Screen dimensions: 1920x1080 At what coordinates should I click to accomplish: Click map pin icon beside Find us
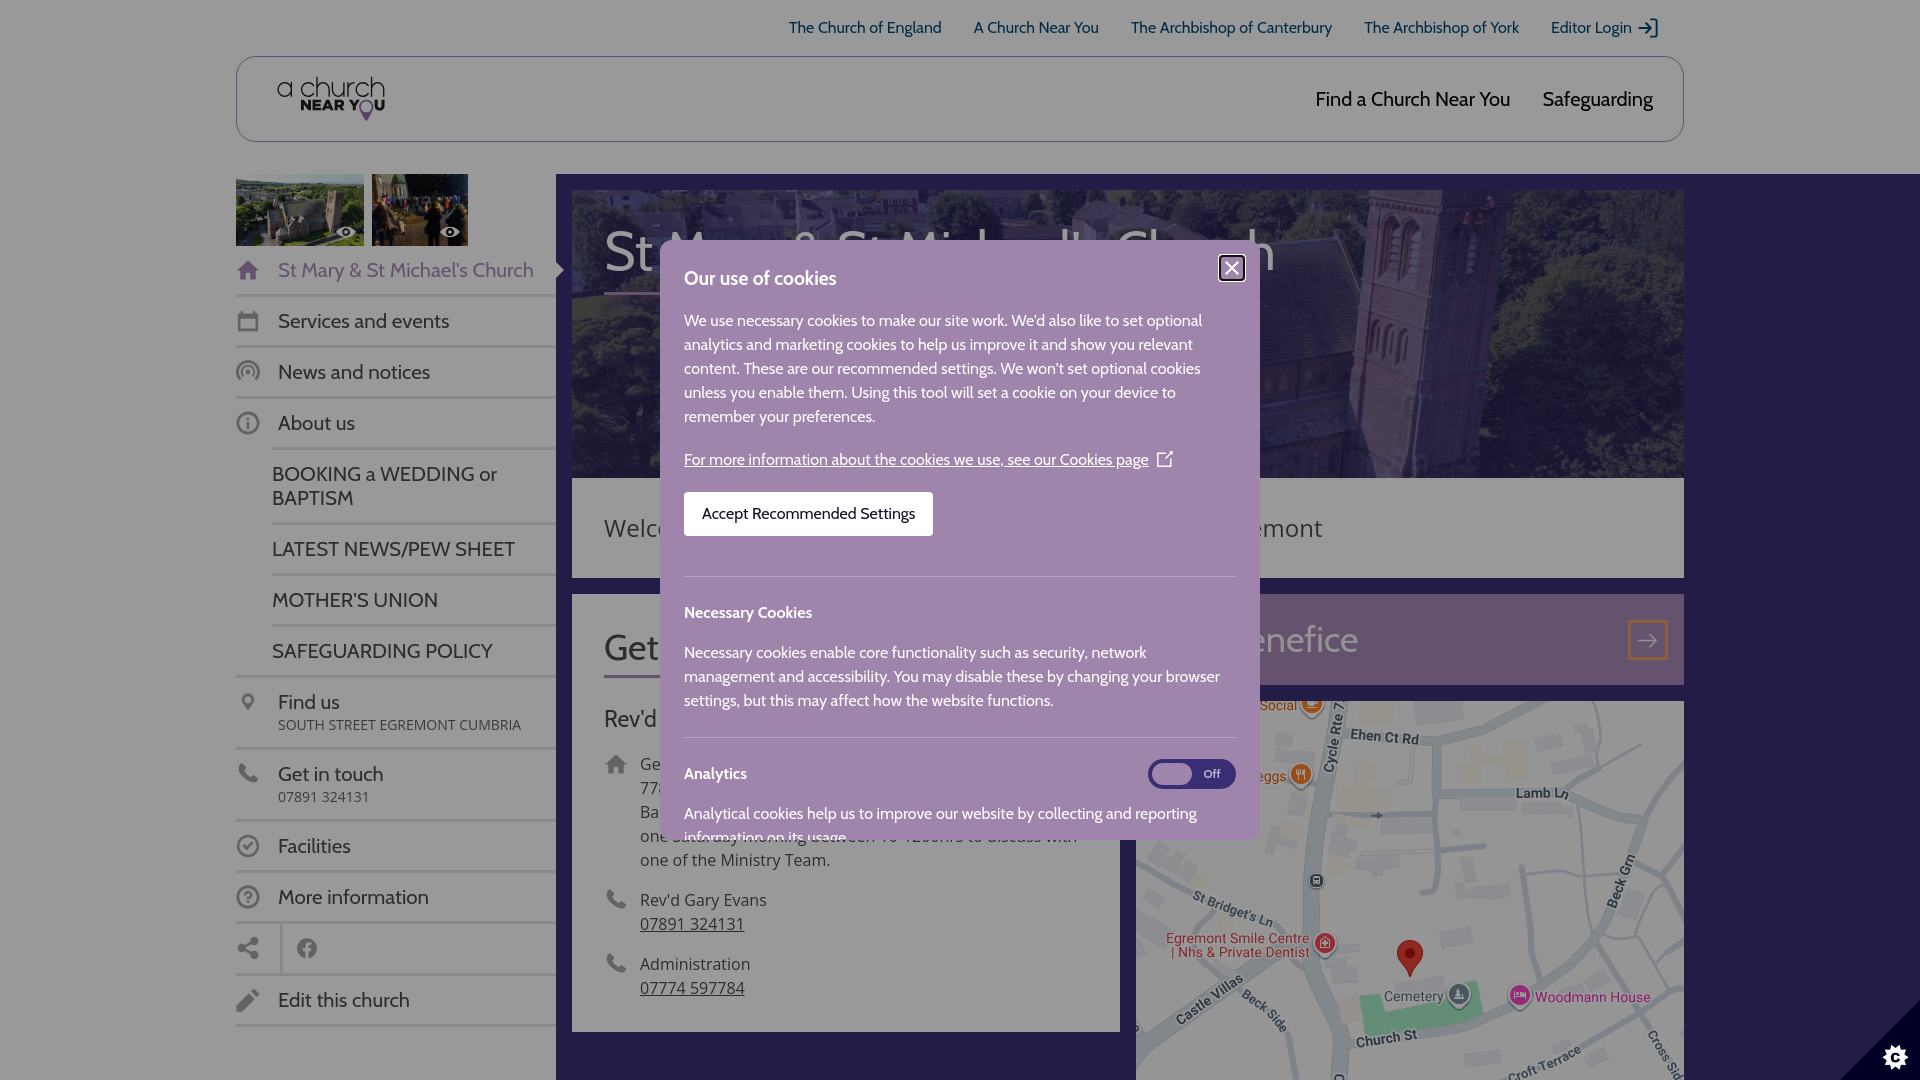(x=248, y=702)
